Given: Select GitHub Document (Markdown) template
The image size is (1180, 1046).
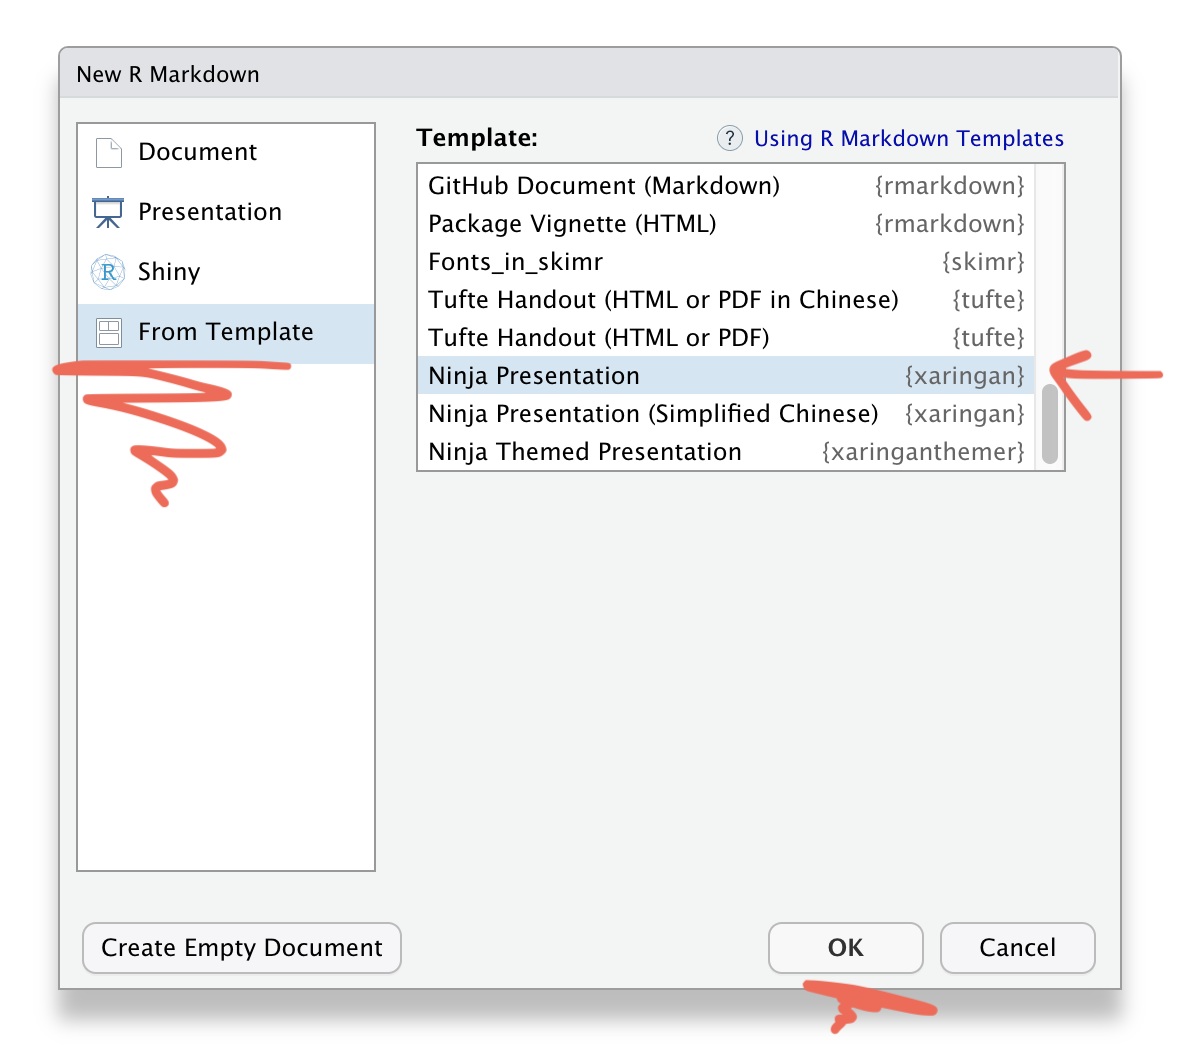Looking at the screenshot, I should click(x=726, y=186).
